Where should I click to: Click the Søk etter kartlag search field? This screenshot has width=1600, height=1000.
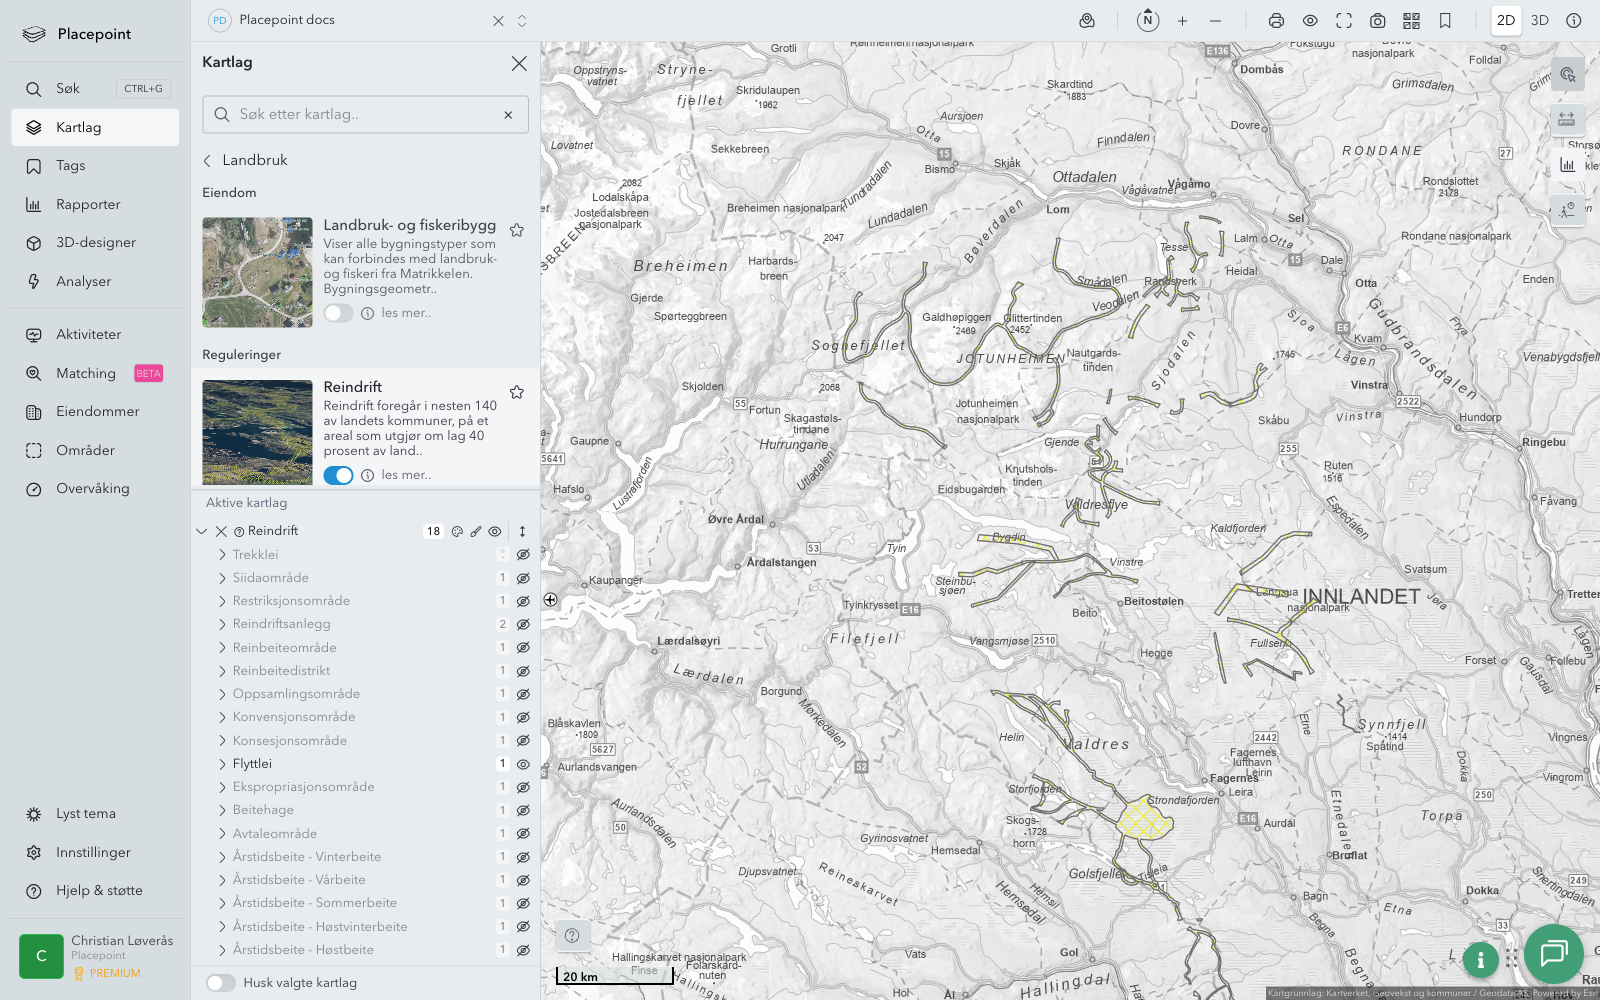(x=365, y=115)
